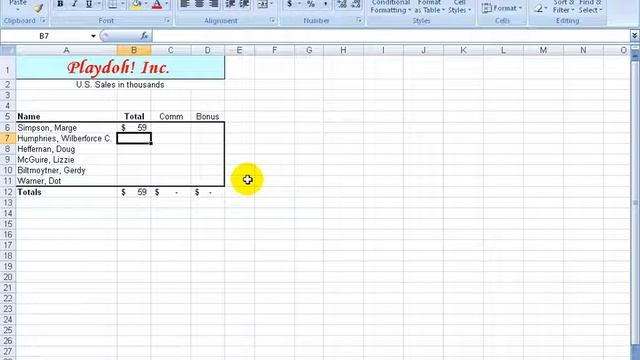Toggle Bold formatting in the Font group
640x360 pixels.
click(x=60, y=4)
